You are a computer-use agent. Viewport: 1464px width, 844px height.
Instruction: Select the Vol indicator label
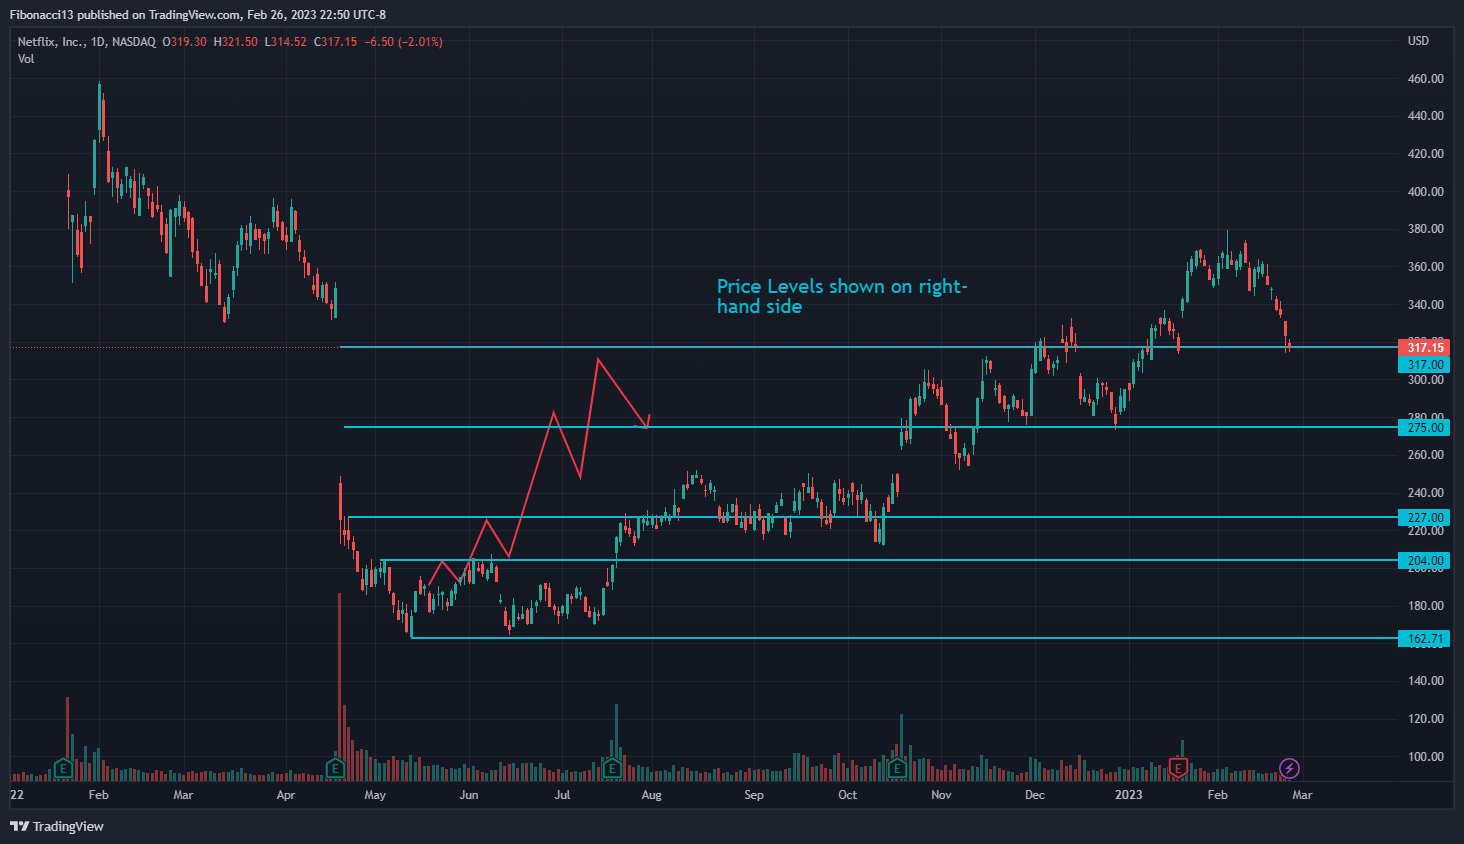click(x=26, y=59)
